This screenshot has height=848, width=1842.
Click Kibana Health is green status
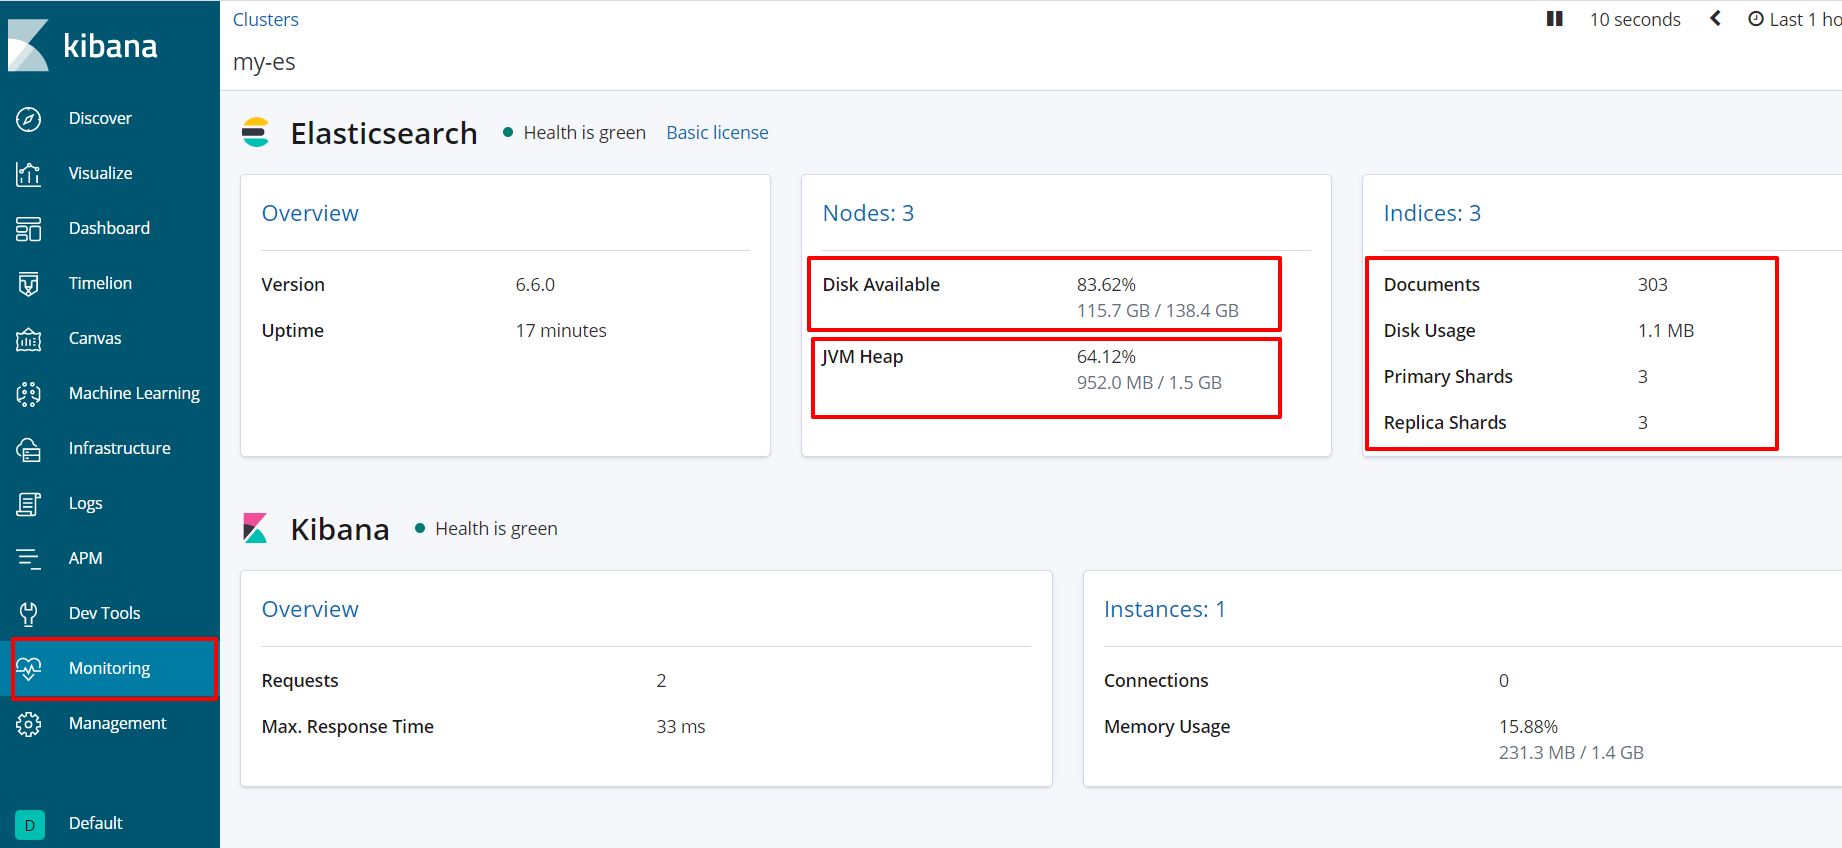[496, 528]
